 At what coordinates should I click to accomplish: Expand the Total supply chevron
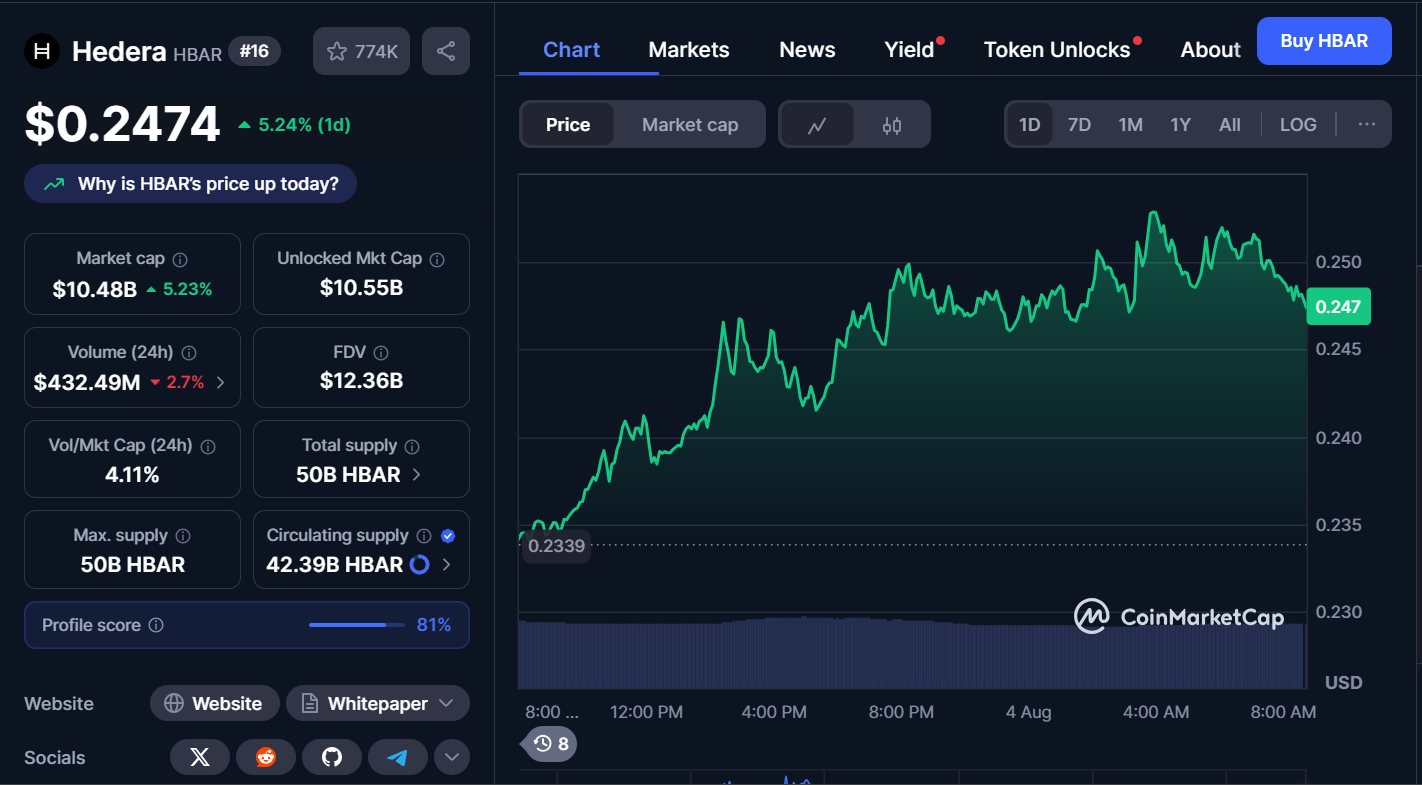point(417,475)
